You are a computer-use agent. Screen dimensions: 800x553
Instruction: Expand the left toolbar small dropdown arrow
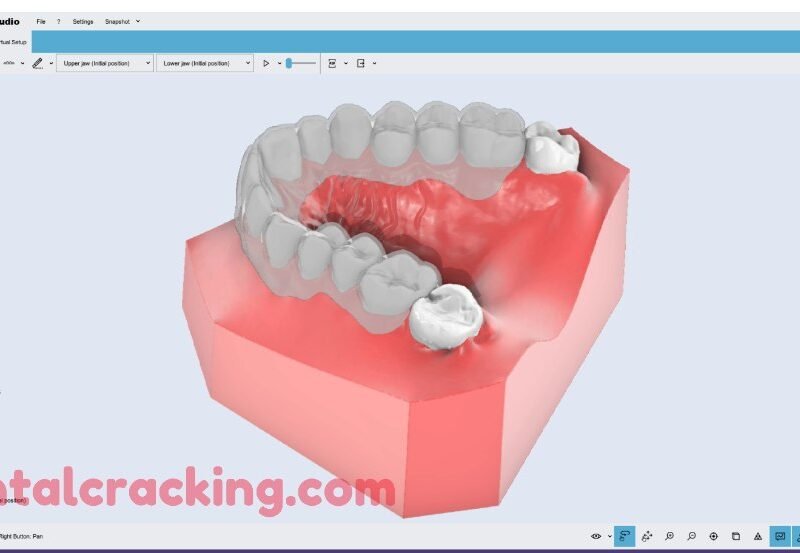(22, 63)
